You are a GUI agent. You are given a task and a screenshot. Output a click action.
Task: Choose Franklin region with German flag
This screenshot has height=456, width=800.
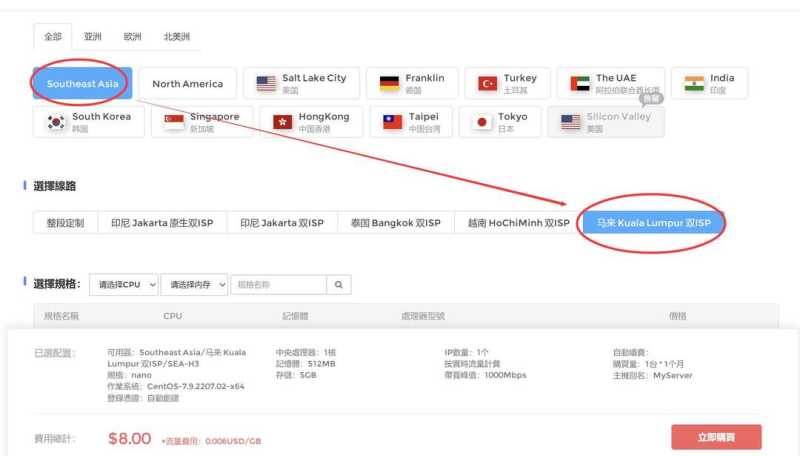point(412,83)
